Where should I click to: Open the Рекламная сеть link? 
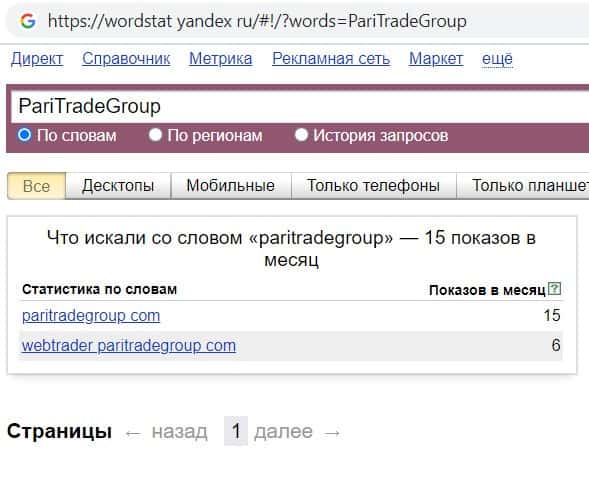click(331, 59)
